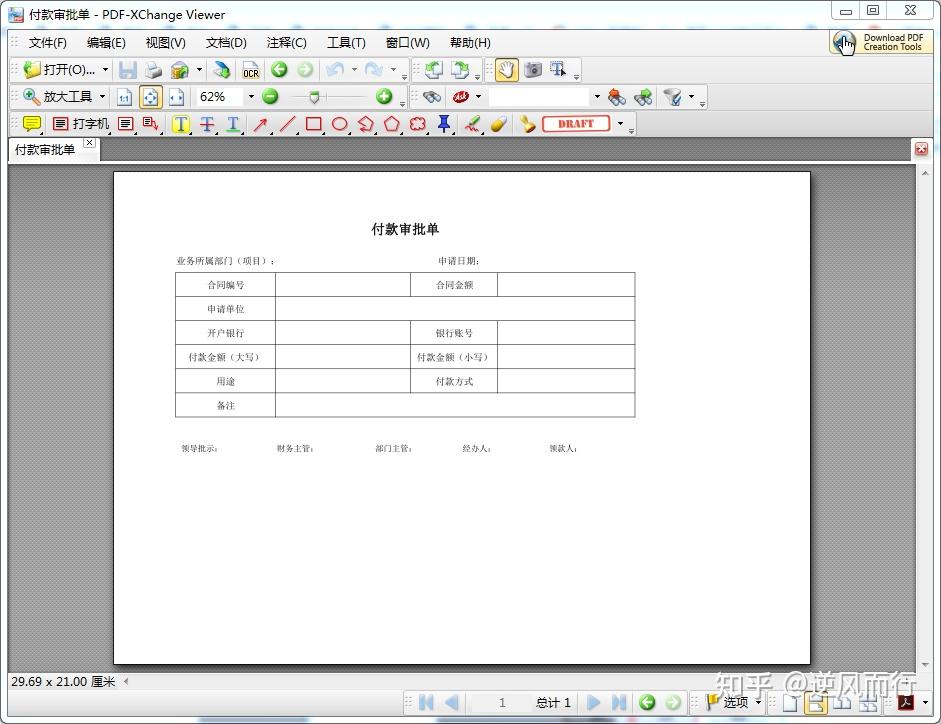
Task: Toggle Fit Width zoom mode
Action: [x=176, y=97]
